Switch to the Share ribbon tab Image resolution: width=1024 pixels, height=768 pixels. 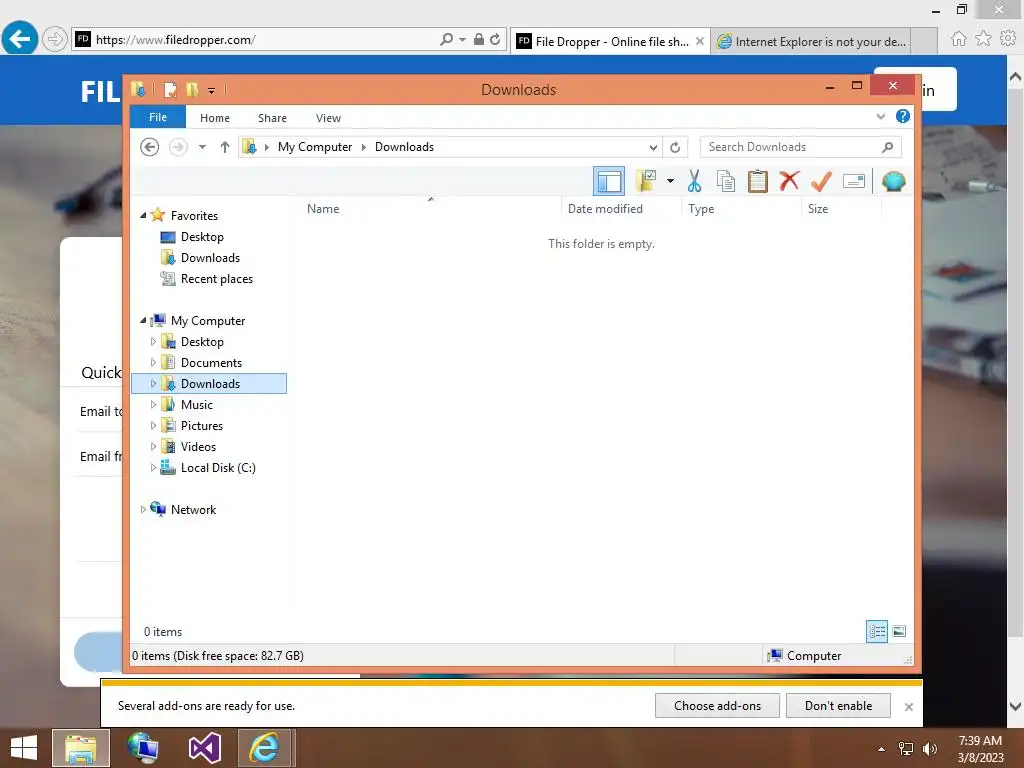click(272, 118)
